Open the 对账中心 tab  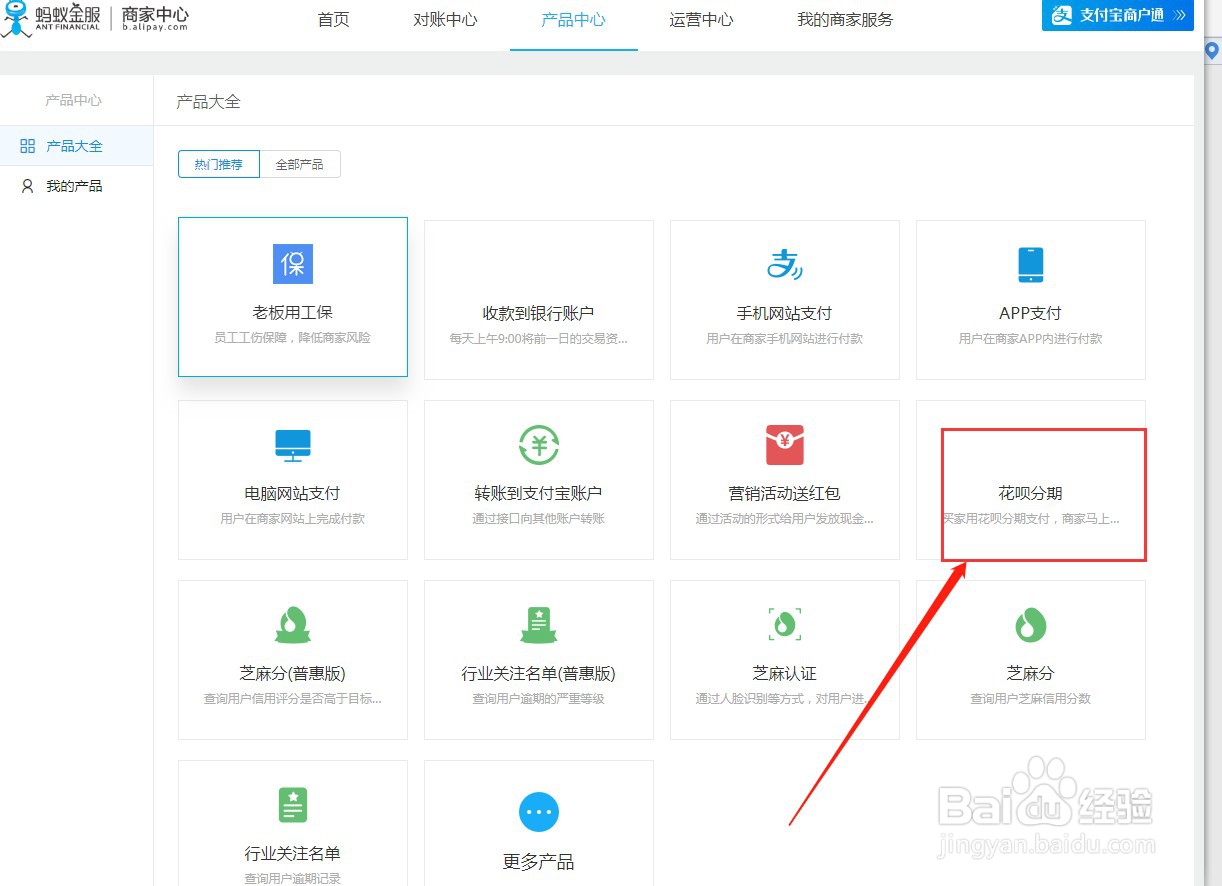445,19
